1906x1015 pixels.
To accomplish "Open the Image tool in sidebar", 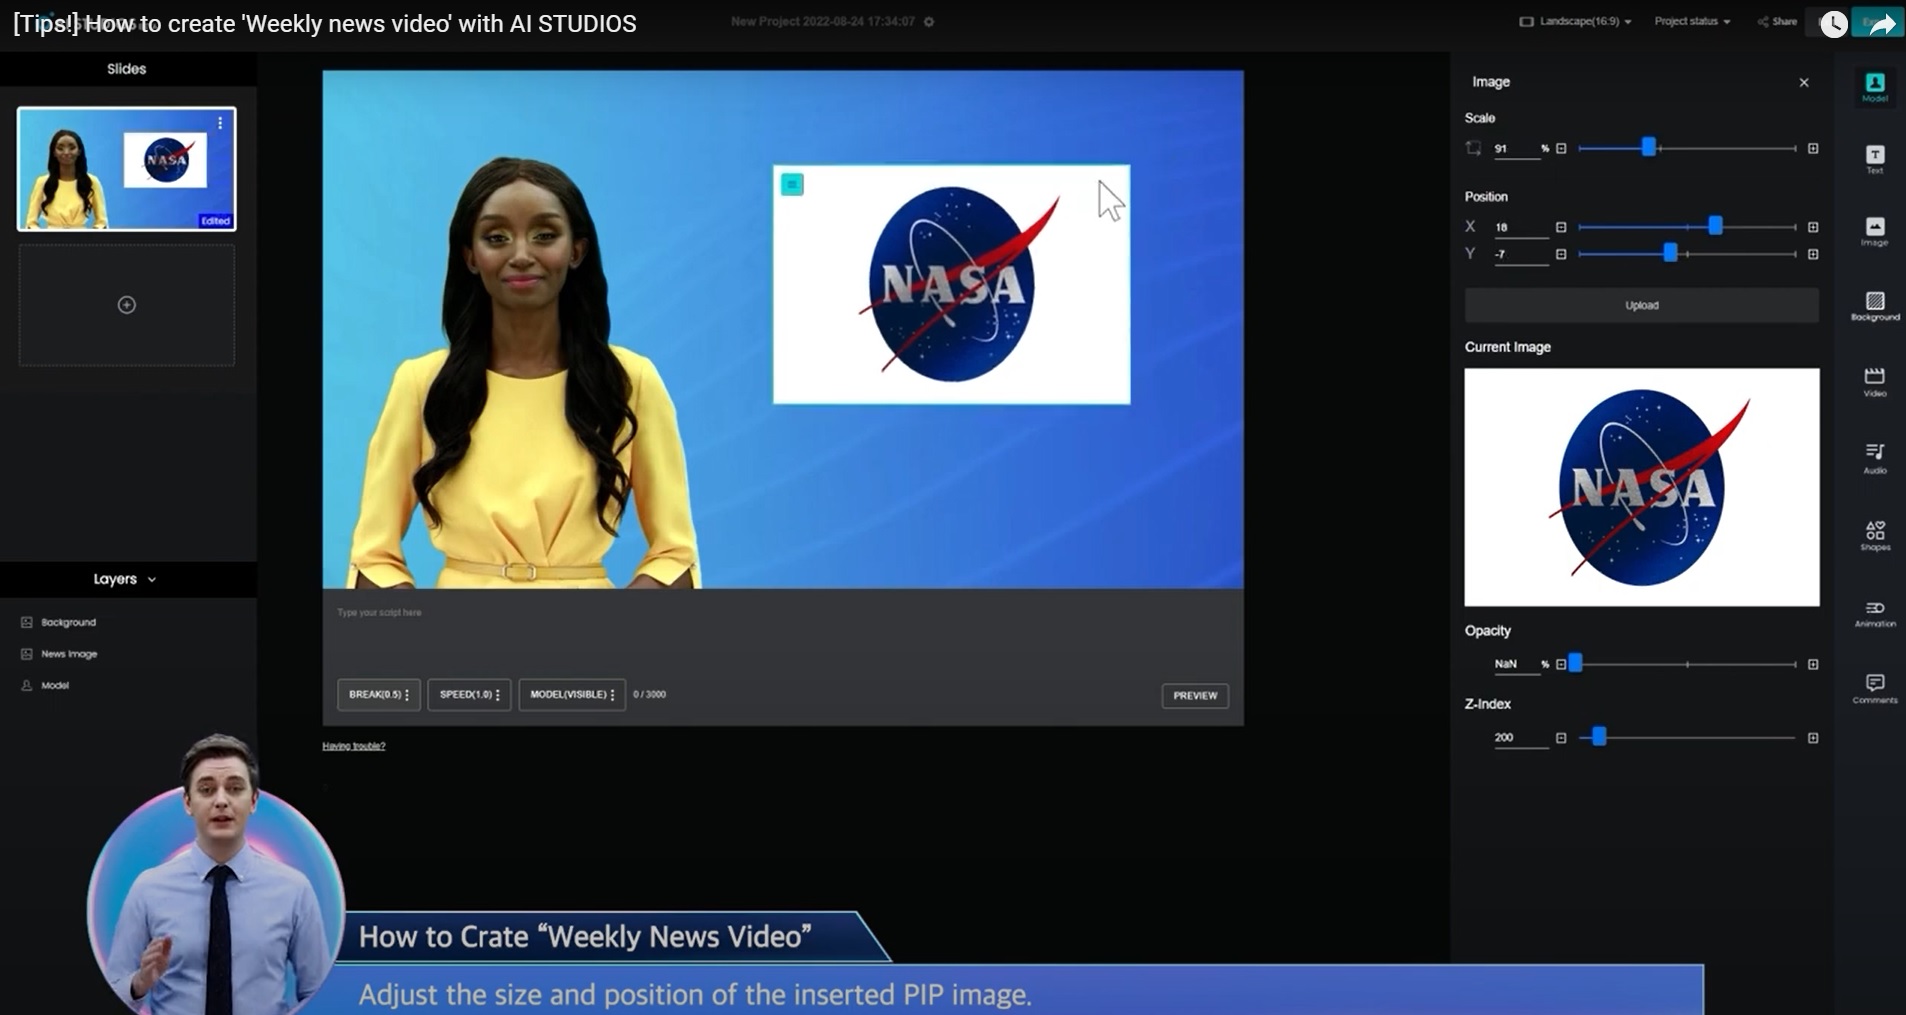I will point(1875,232).
